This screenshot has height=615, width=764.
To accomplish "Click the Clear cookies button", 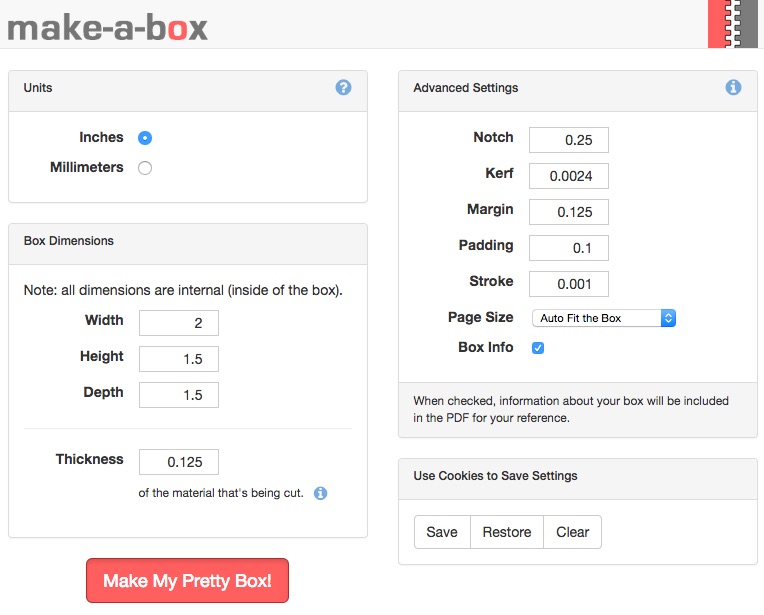I will (x=573, y=532).
